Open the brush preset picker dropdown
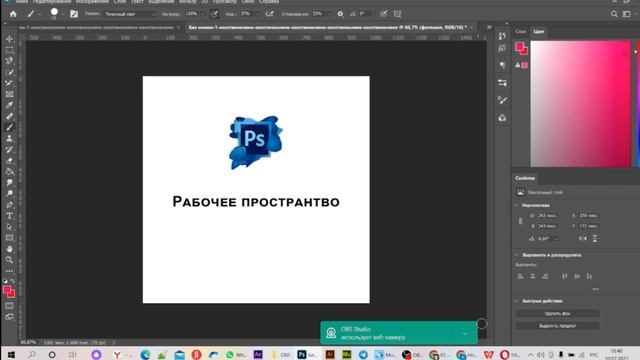 point(62,14)
